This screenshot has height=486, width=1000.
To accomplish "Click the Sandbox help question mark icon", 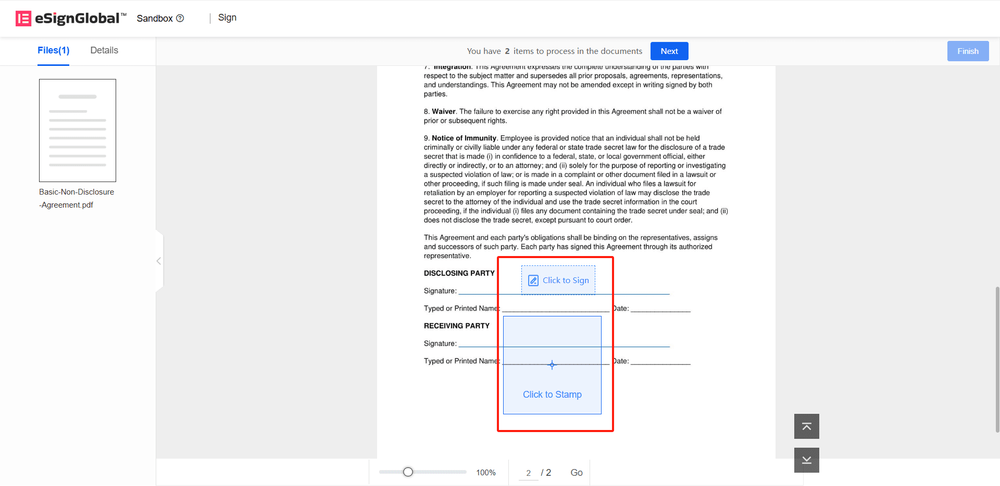I will point(180,18).
